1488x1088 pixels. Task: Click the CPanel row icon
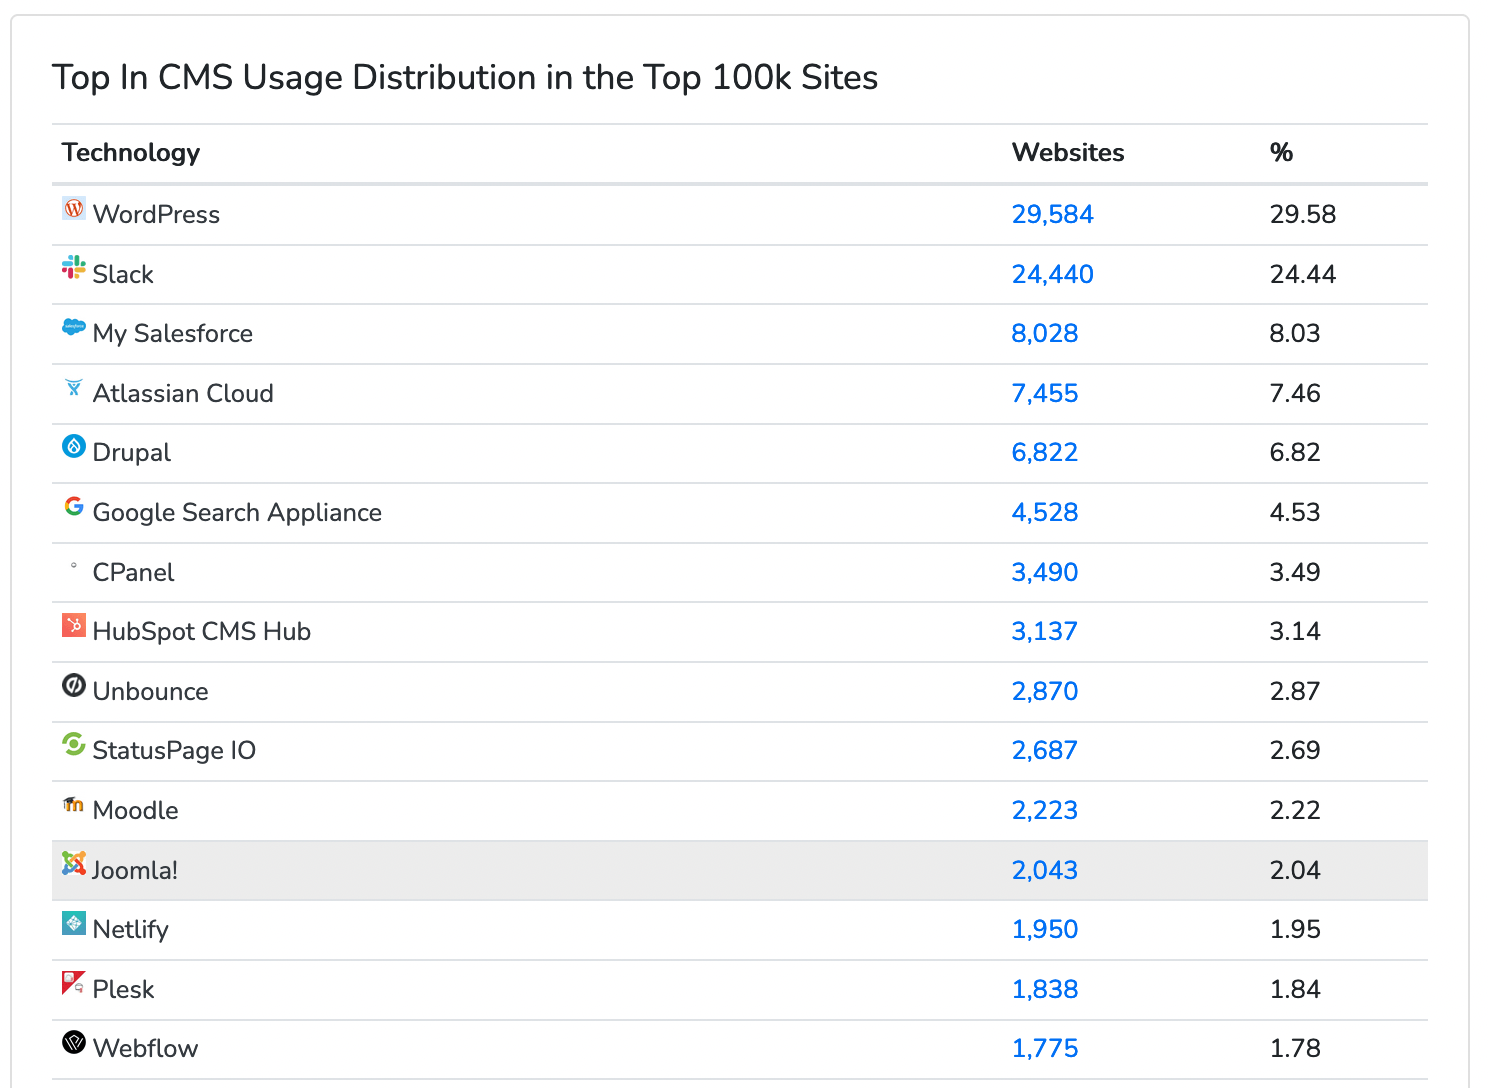pos(74,566)
